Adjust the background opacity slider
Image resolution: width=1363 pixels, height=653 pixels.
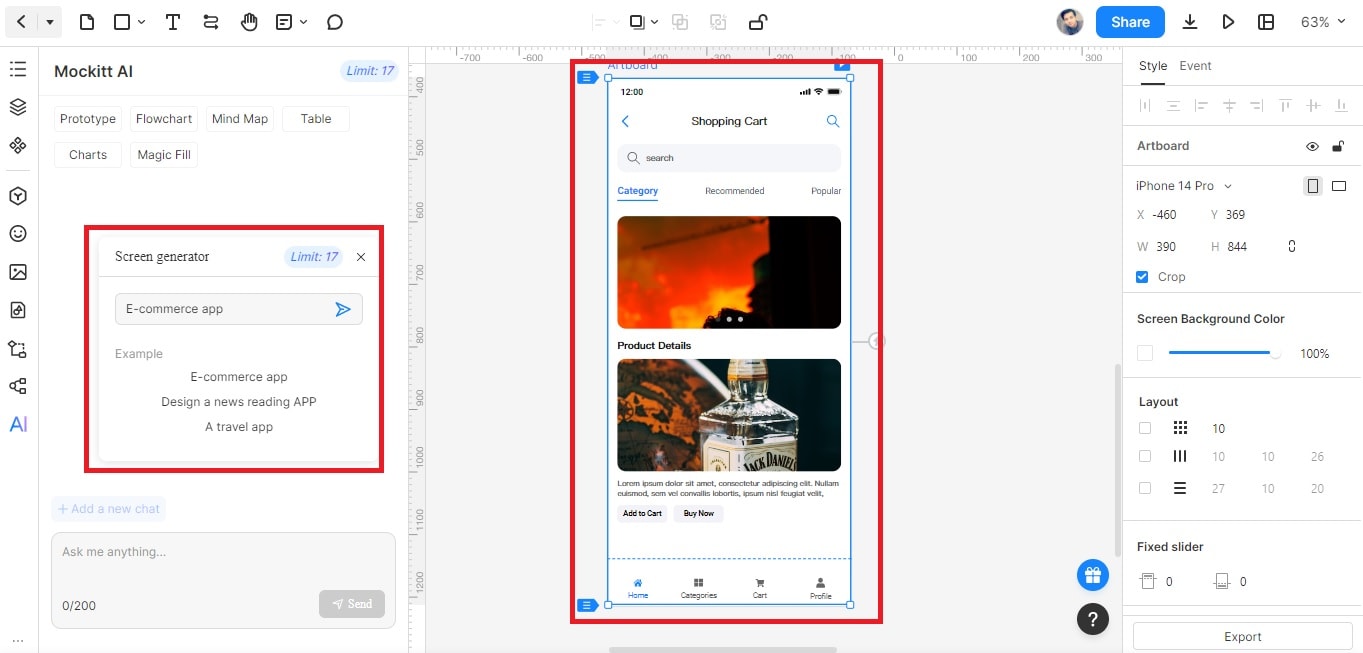[x=1224, y=353]
